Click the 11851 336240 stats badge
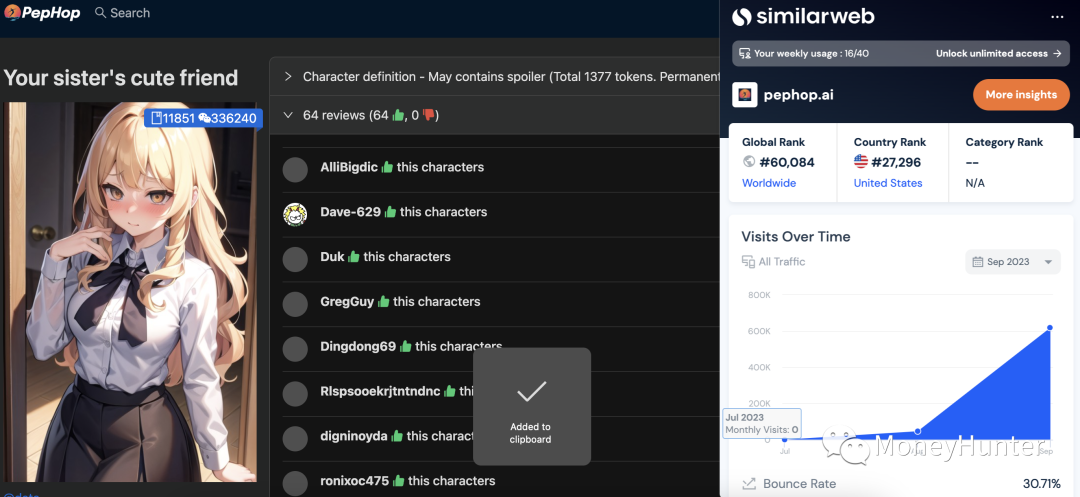Viewport: 1080px width, 497px height. 203,118
